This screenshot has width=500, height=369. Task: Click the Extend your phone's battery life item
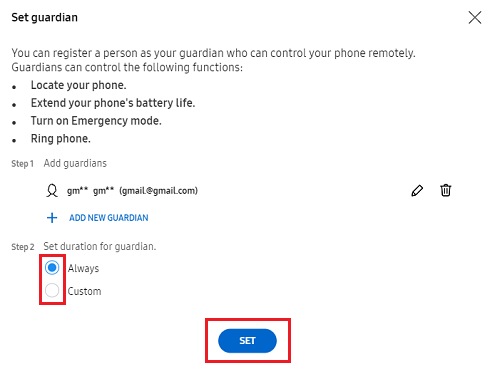click(x=113, y=103)
